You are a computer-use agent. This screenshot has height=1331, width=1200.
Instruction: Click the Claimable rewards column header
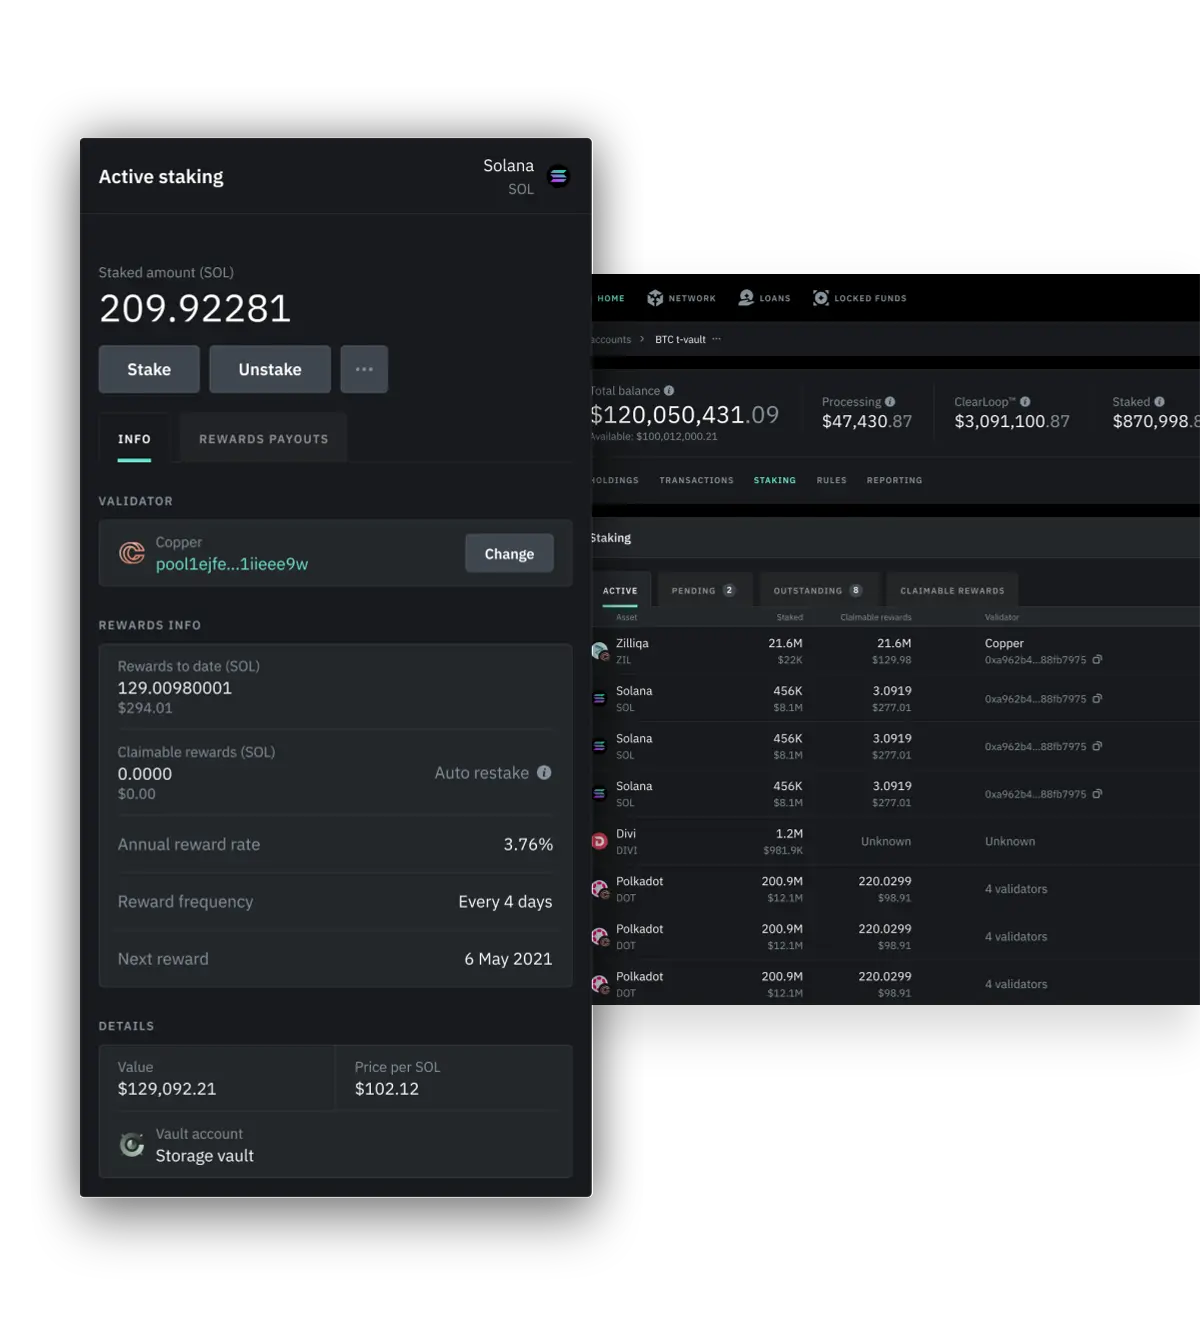(x=876, y=618)
